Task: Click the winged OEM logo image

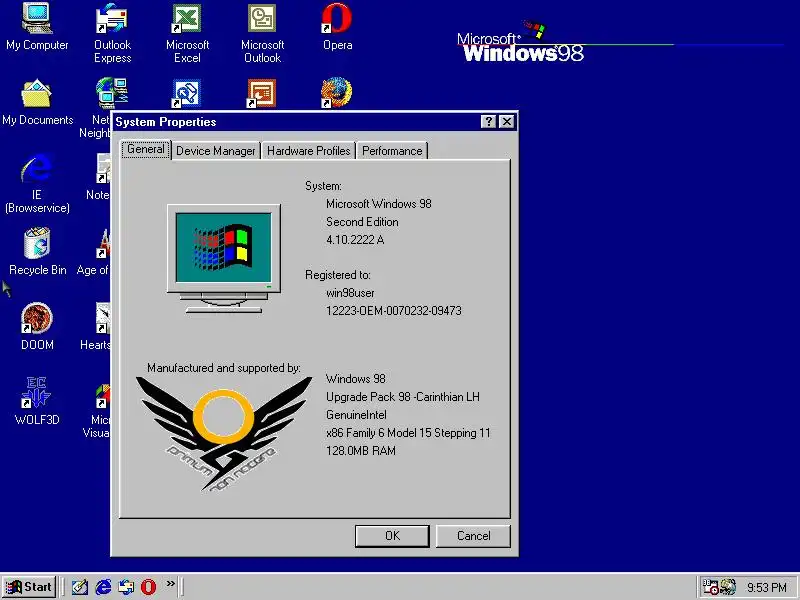Action: (223, 434)
